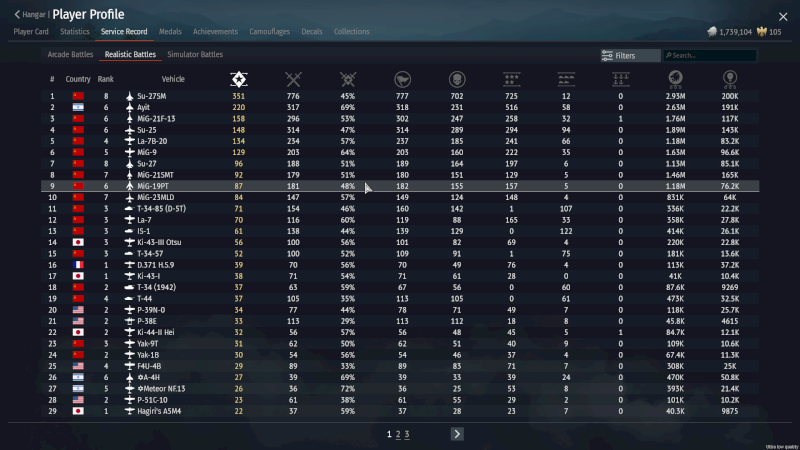Click Su-27SM aircraft icon
The width and height of the screenshot is (800, 450).
pos(130,96)
